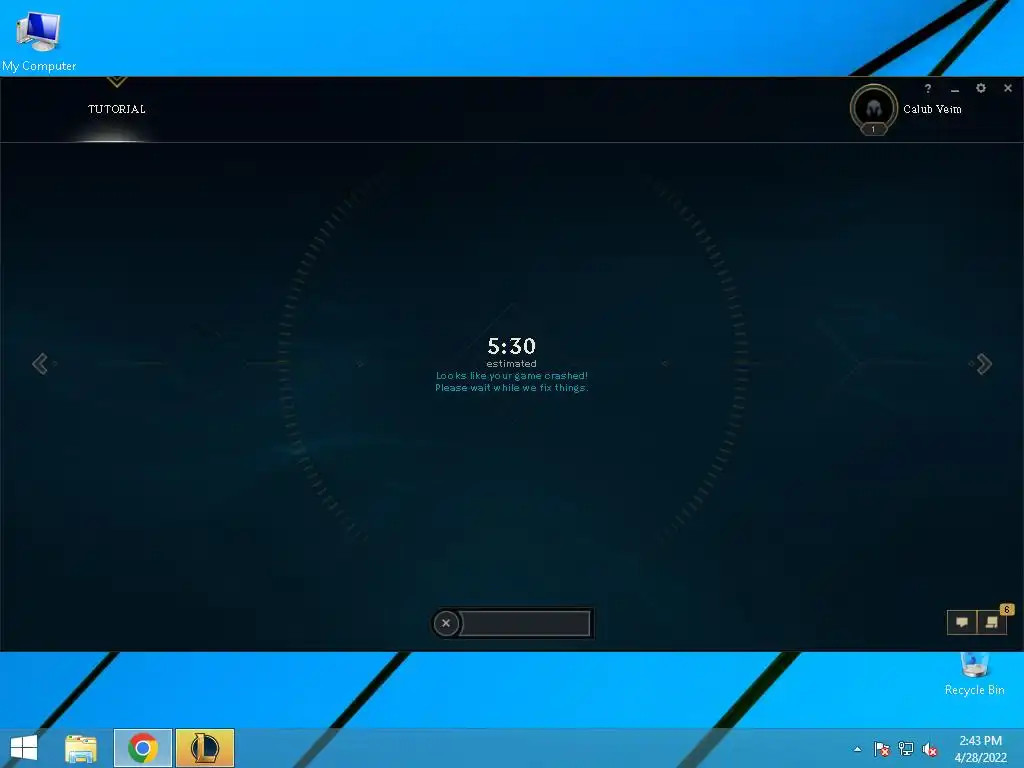Image resolution: width=1024 pixels, height=768 pixels.
Task: Open the TUTORIAL tab
Action: point(117,109)
